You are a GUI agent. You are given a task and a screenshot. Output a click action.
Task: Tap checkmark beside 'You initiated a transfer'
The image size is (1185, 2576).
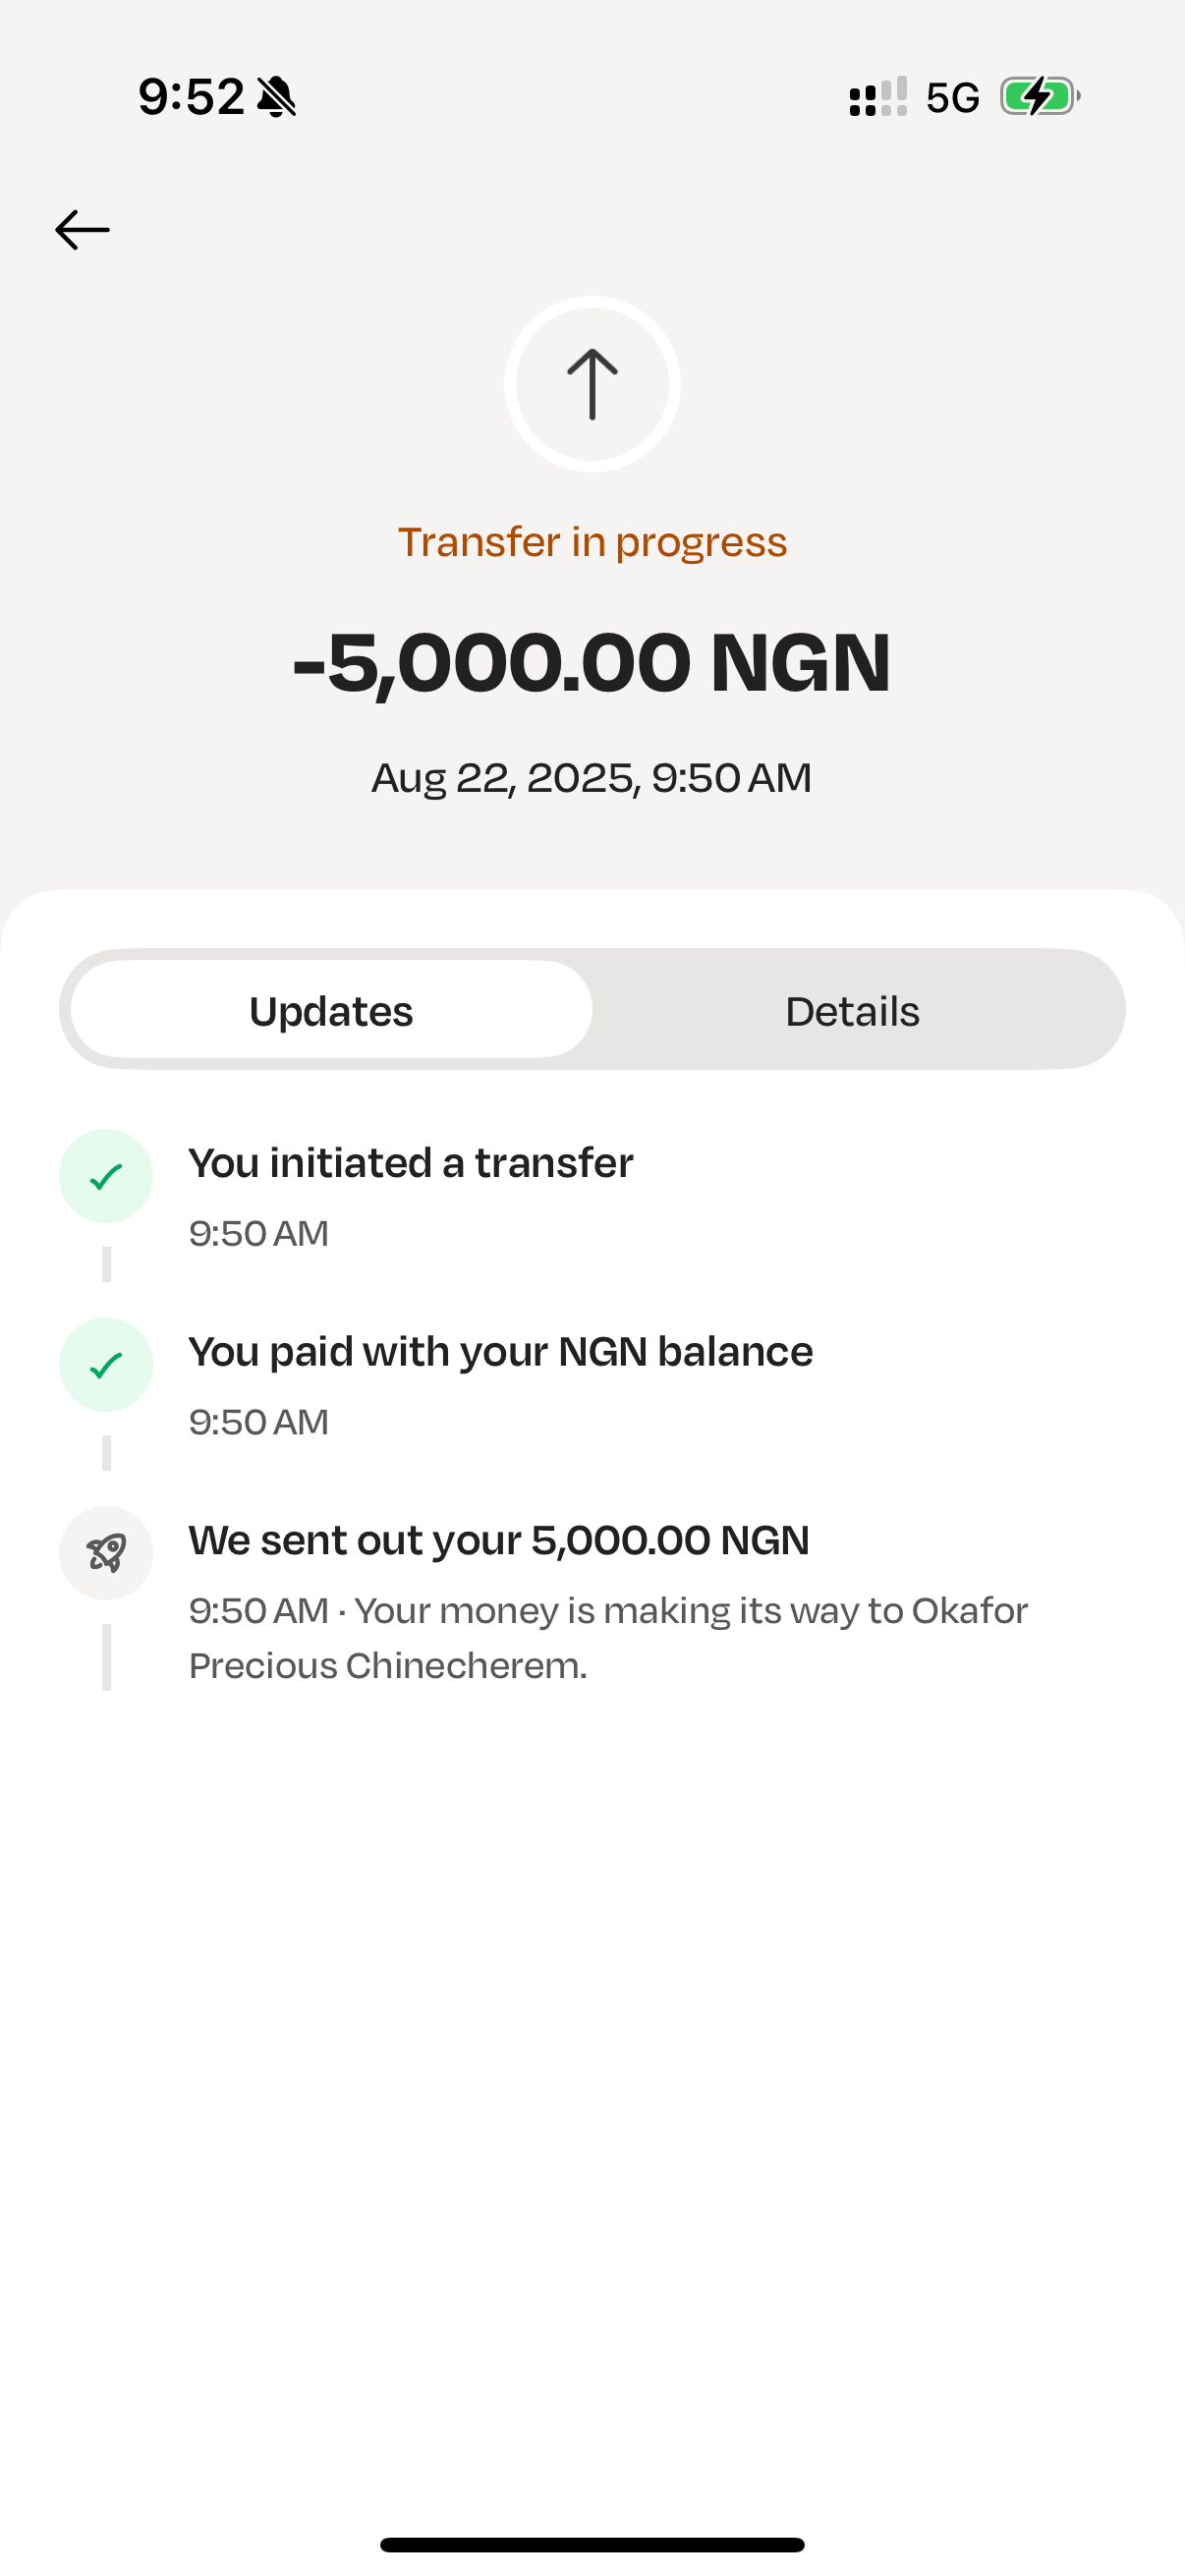point(106,1176)
